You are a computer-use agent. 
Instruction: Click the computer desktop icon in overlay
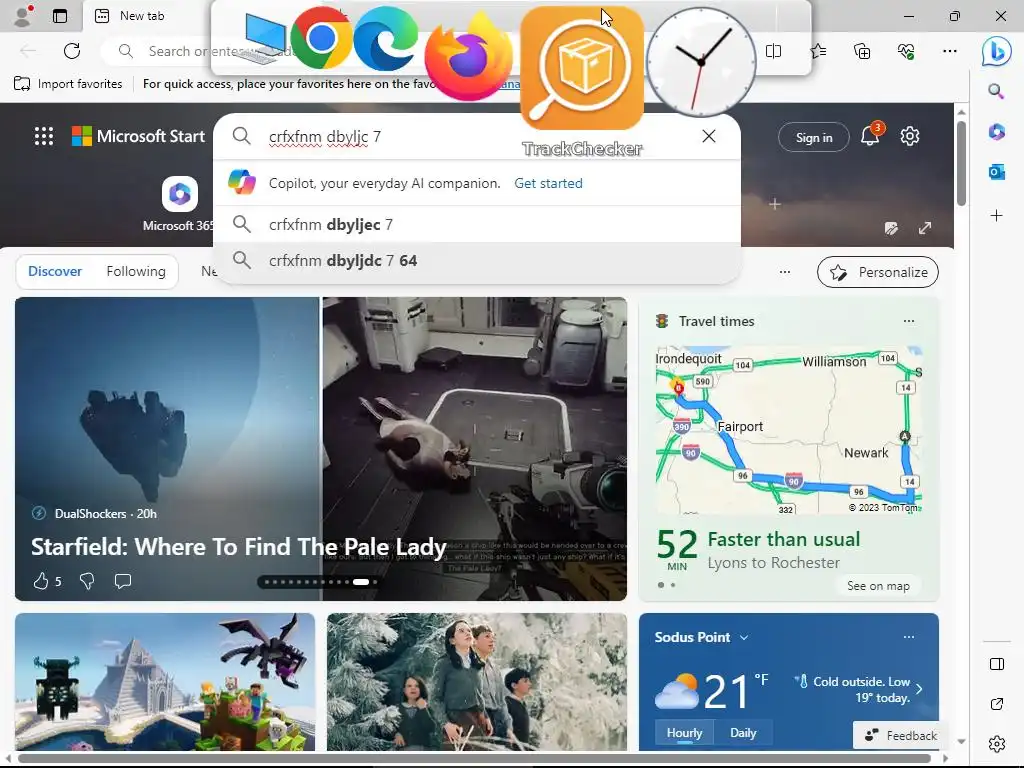coord(262,39)
